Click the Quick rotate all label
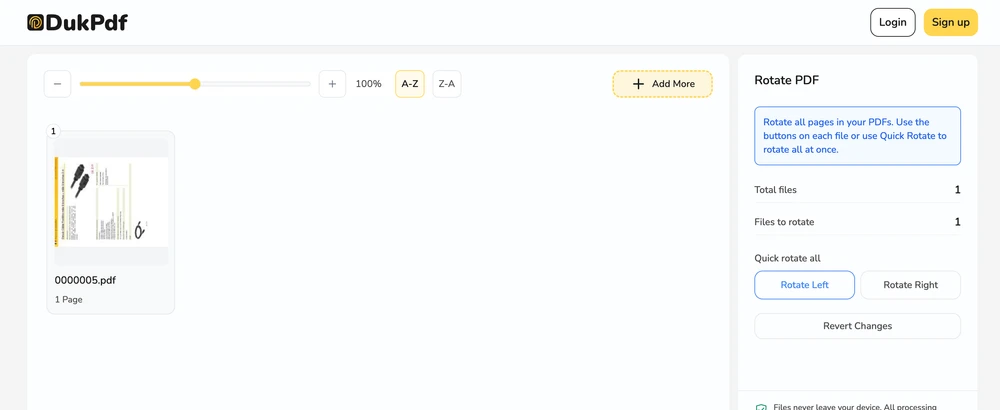Screen dimensions: 1000x410 click(787, 258)
